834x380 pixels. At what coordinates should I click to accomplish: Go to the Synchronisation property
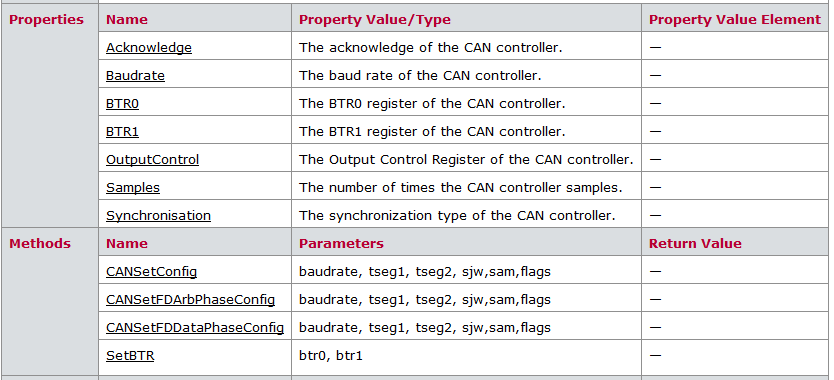tap(158, 216)
